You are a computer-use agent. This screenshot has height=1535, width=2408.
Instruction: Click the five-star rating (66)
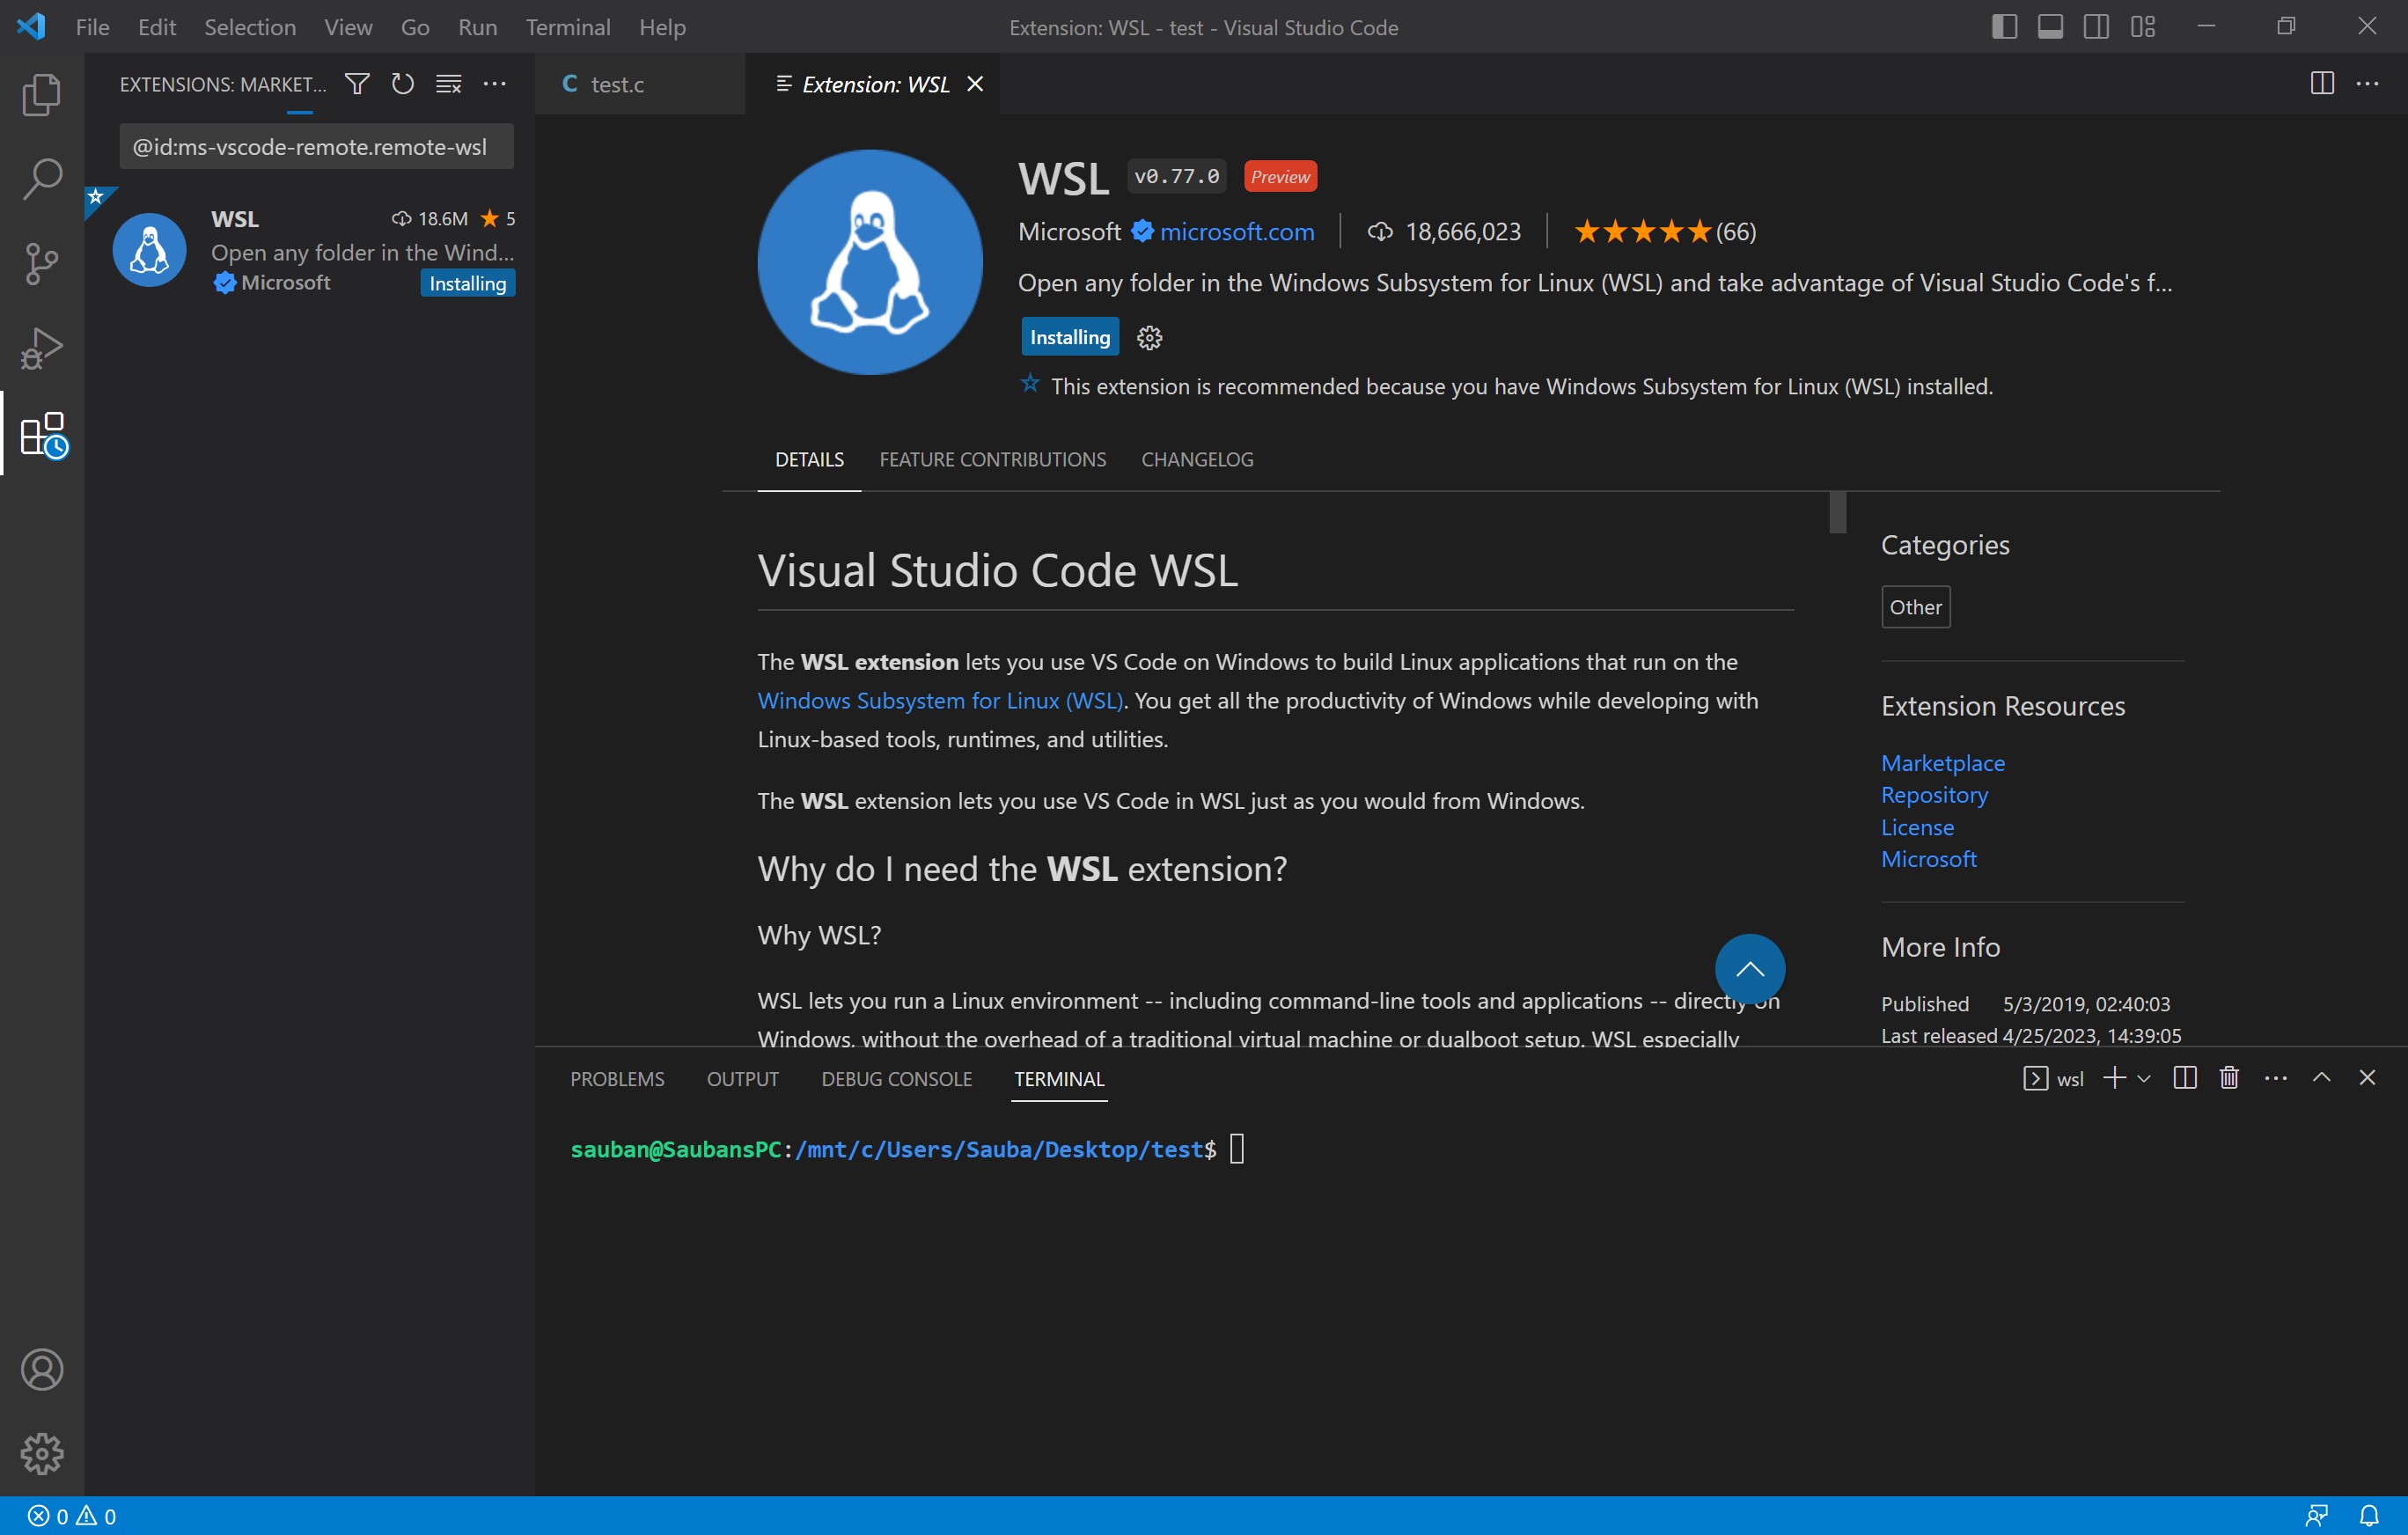click(x=1665, y=231)
